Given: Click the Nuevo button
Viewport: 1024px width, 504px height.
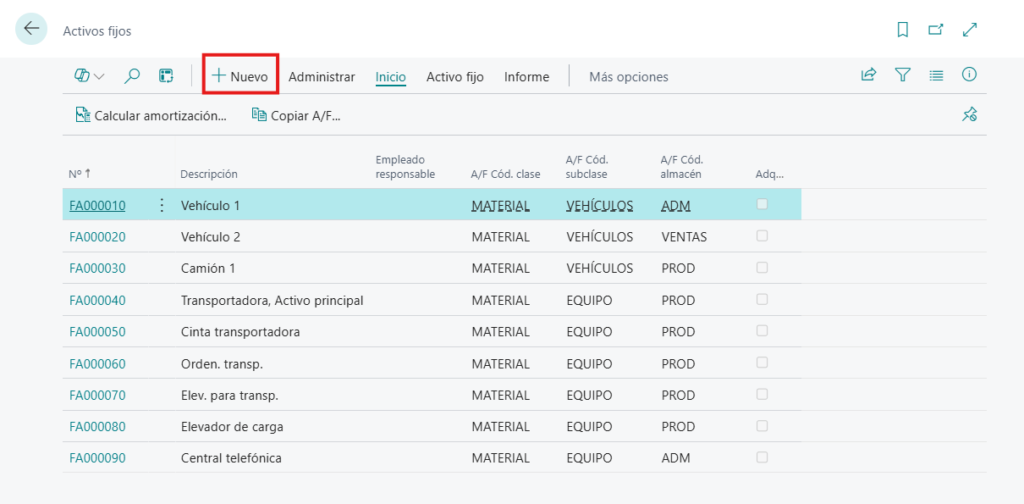Looking at the screenshot, I should [x=240, y=76].
